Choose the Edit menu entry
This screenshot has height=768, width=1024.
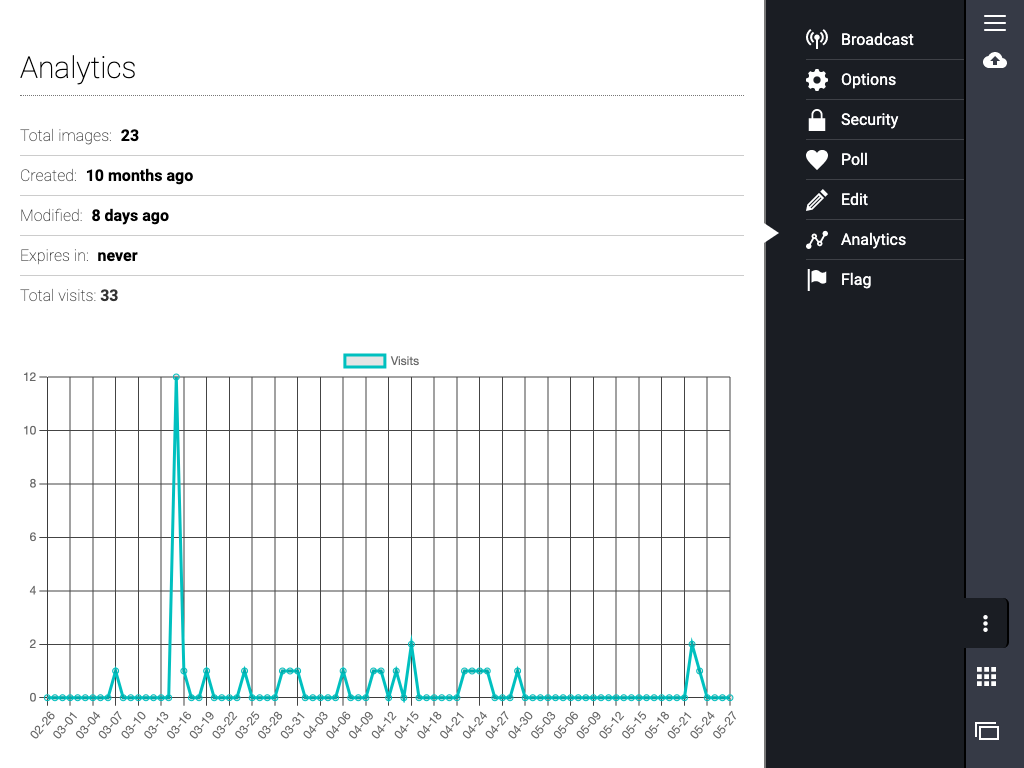click(884, 200)
